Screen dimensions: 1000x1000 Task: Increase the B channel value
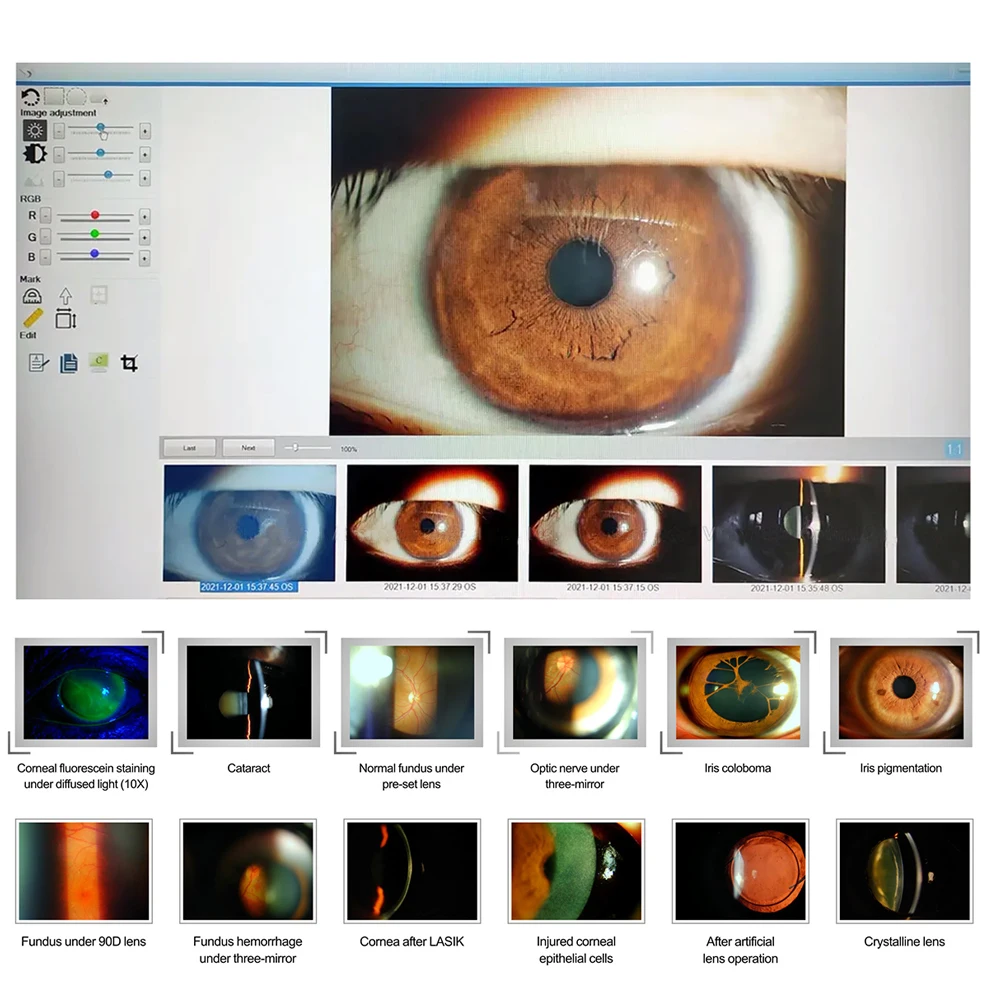point(145,258)
